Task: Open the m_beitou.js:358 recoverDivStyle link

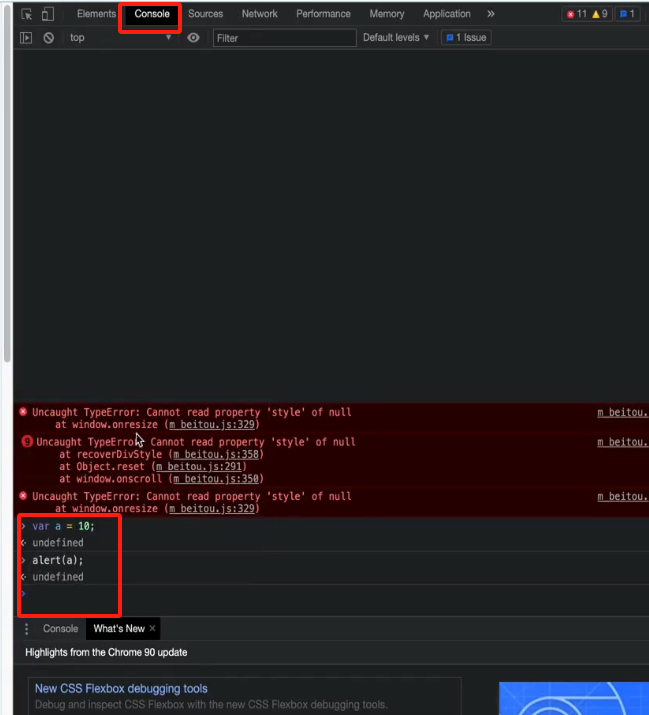Action: [x=216, y=454]
